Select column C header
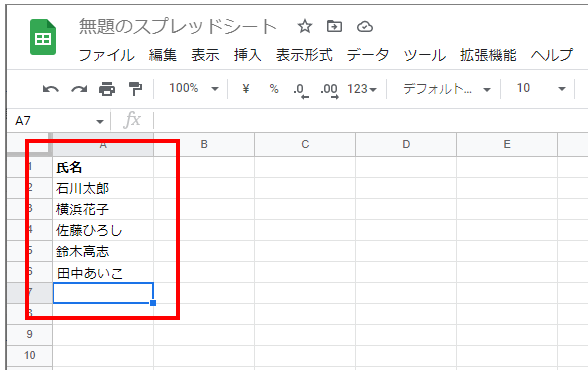The height and width of the screenshot is (370, 588). pyautogui.click(x=305, y=144)
